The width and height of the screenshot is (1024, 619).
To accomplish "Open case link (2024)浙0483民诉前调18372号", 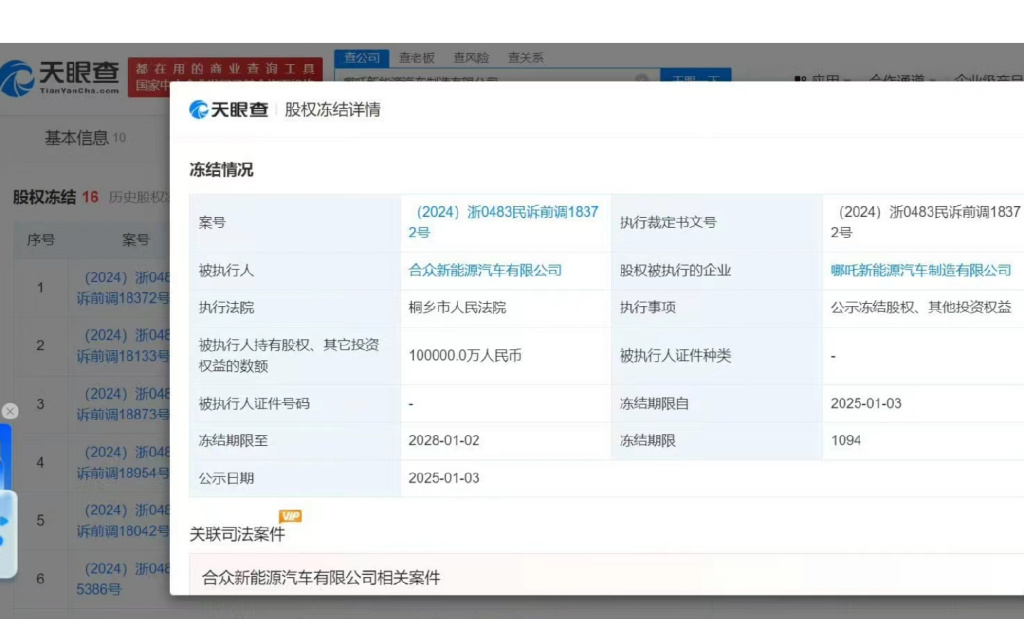I will 503,222.
